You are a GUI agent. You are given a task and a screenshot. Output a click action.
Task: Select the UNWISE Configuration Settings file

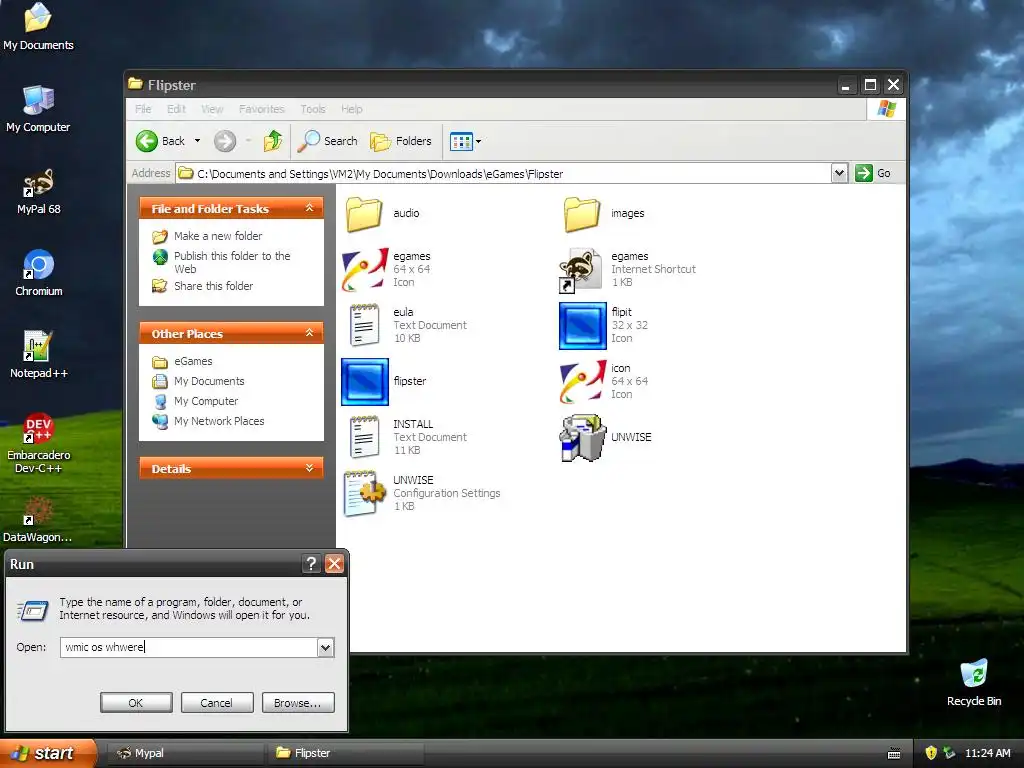click(x=422, y=493)
